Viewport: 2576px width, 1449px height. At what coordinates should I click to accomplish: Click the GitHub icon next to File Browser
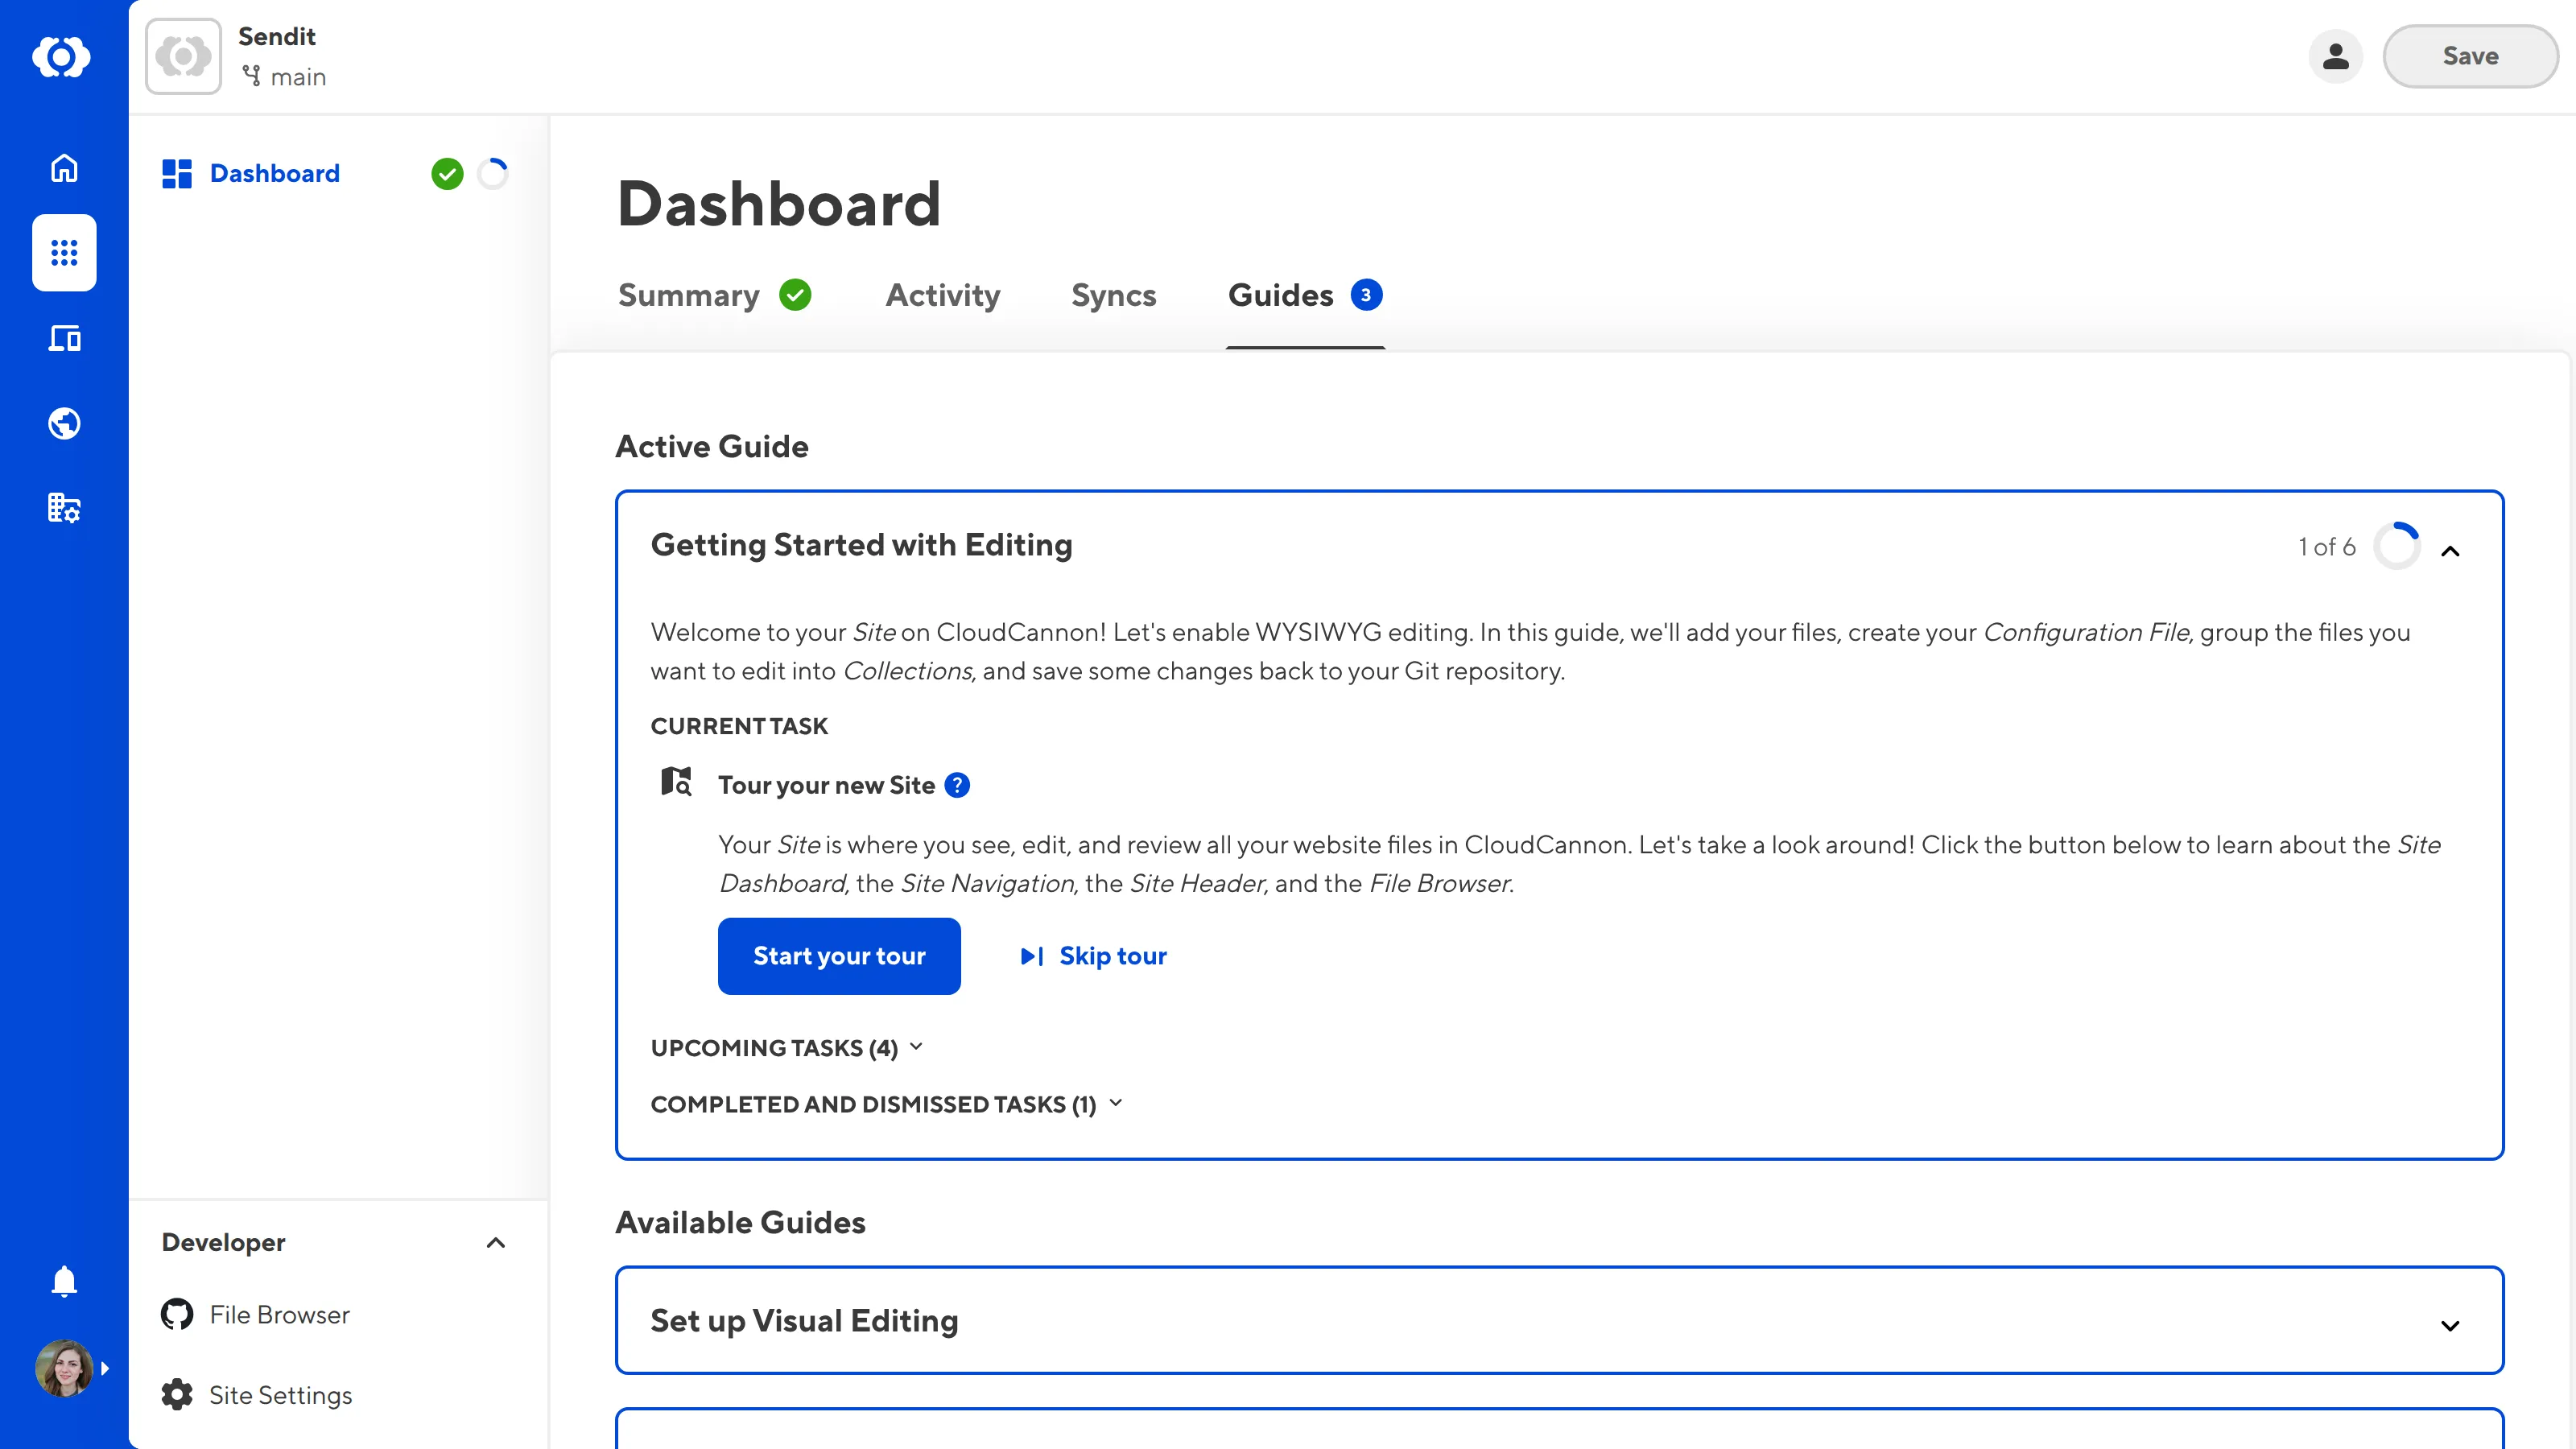(x=176, y=1314)
